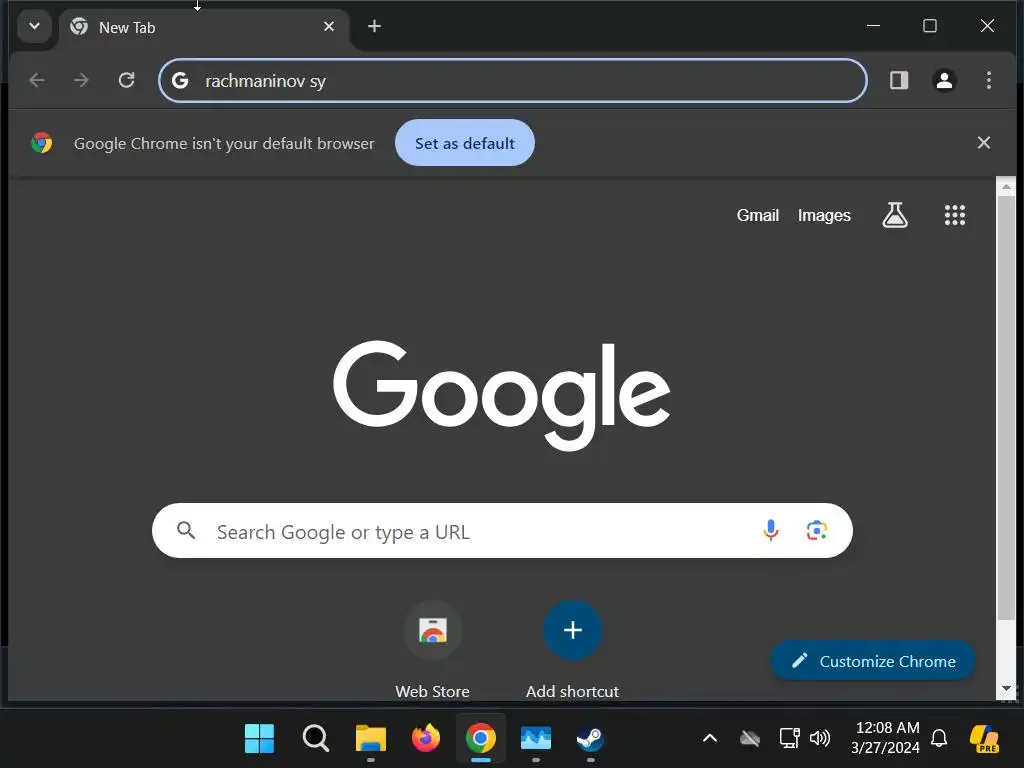Reload the current page
The width and height of the screenshot is (1024, 768).
tap(127, 80)
